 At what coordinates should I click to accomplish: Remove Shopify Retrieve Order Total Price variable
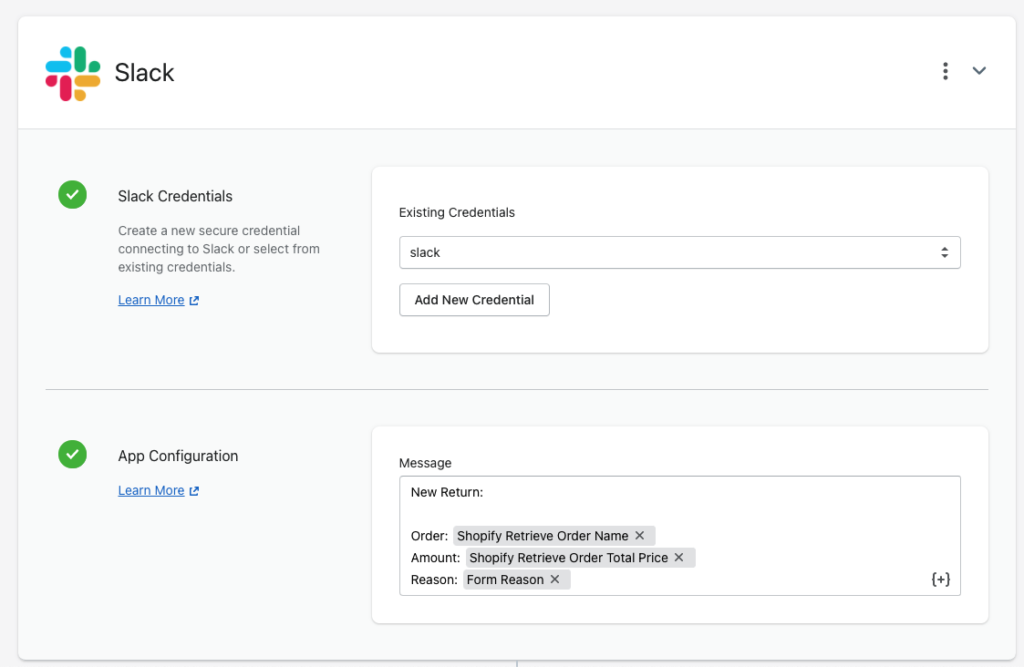pos(679,557)
